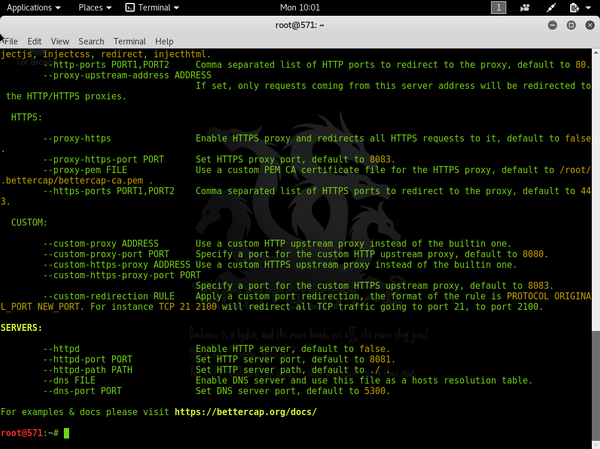Click the pen-shaped icon in top panel
600x449 pixels.
(x=551, y=8)
